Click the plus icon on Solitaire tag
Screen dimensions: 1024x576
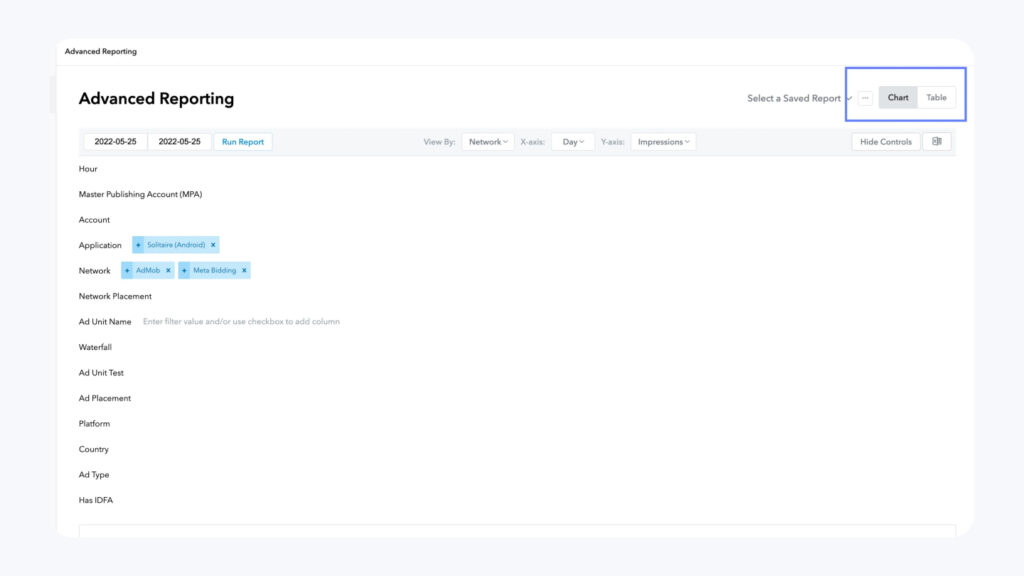[138, 245]
